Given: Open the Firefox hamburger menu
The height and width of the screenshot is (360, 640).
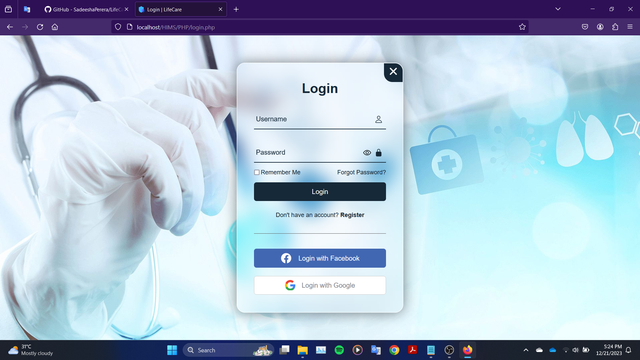Looking at the screenshot, I should (630, 27).
